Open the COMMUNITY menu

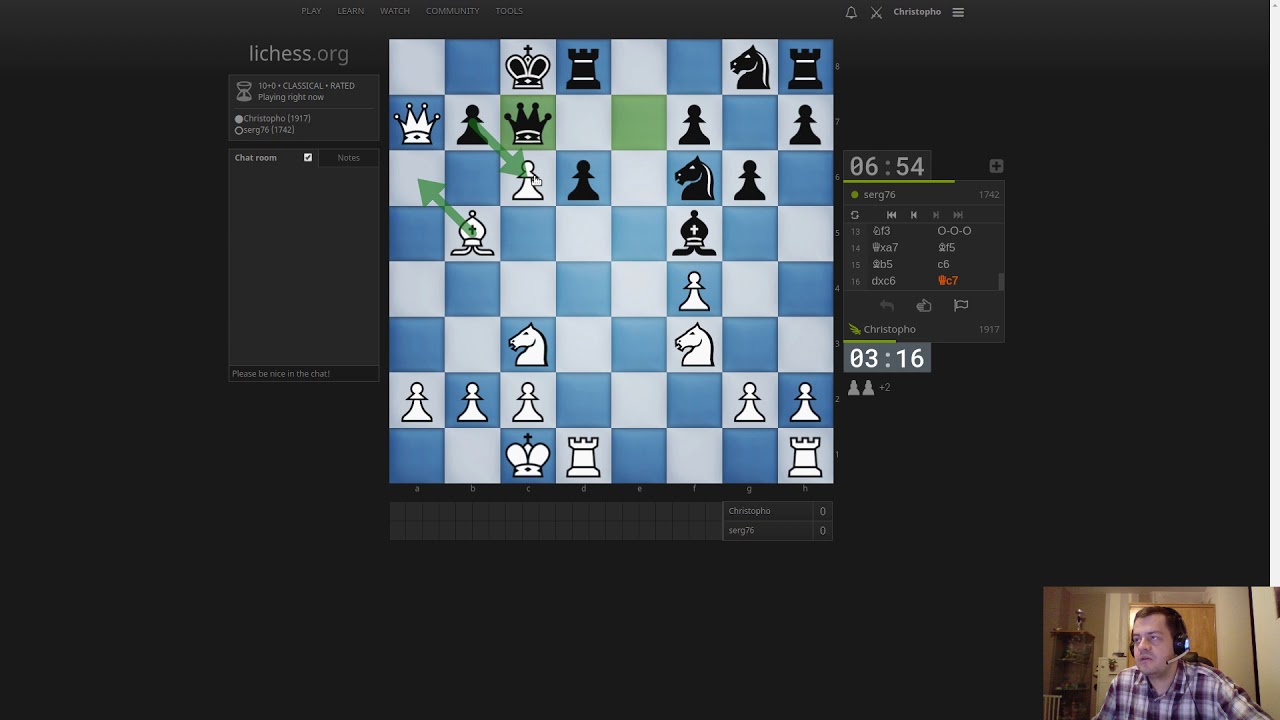pos(453,11)
